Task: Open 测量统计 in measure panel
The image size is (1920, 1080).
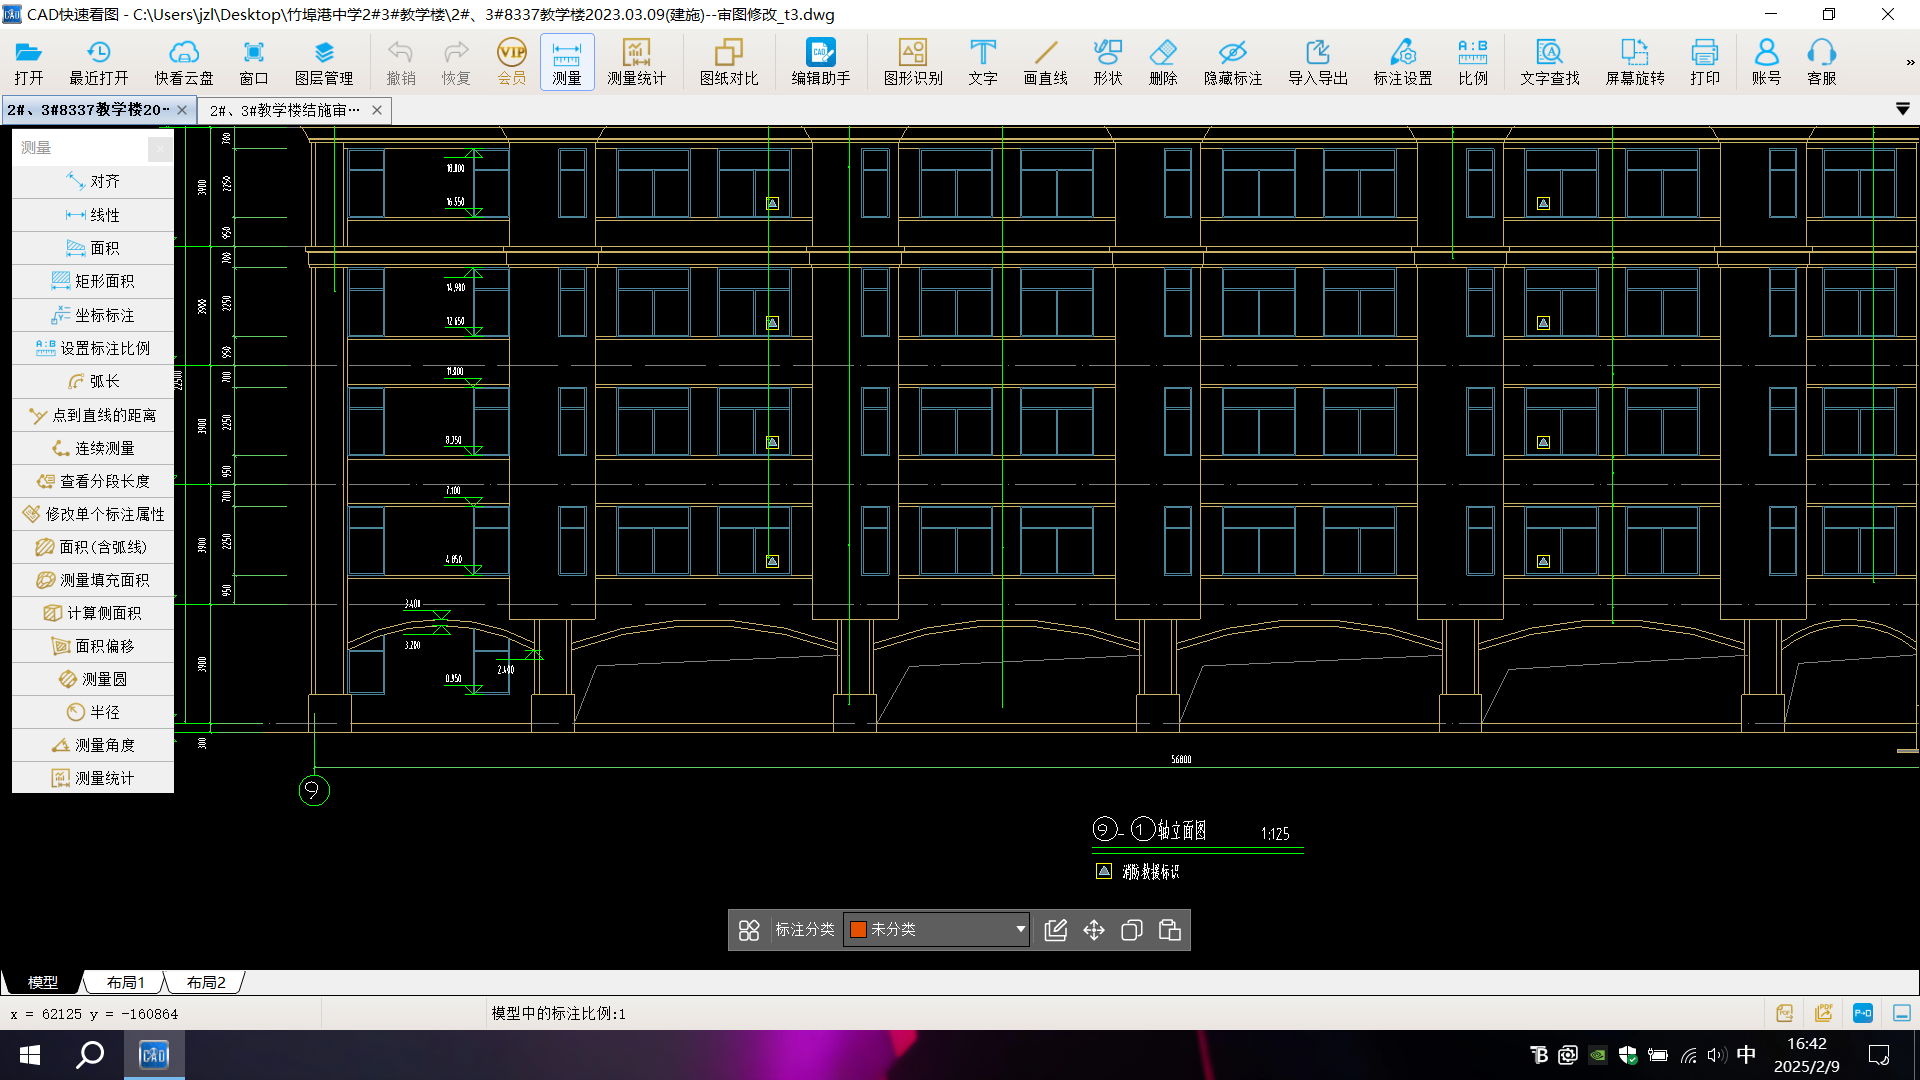Action: tap(93, 778)
